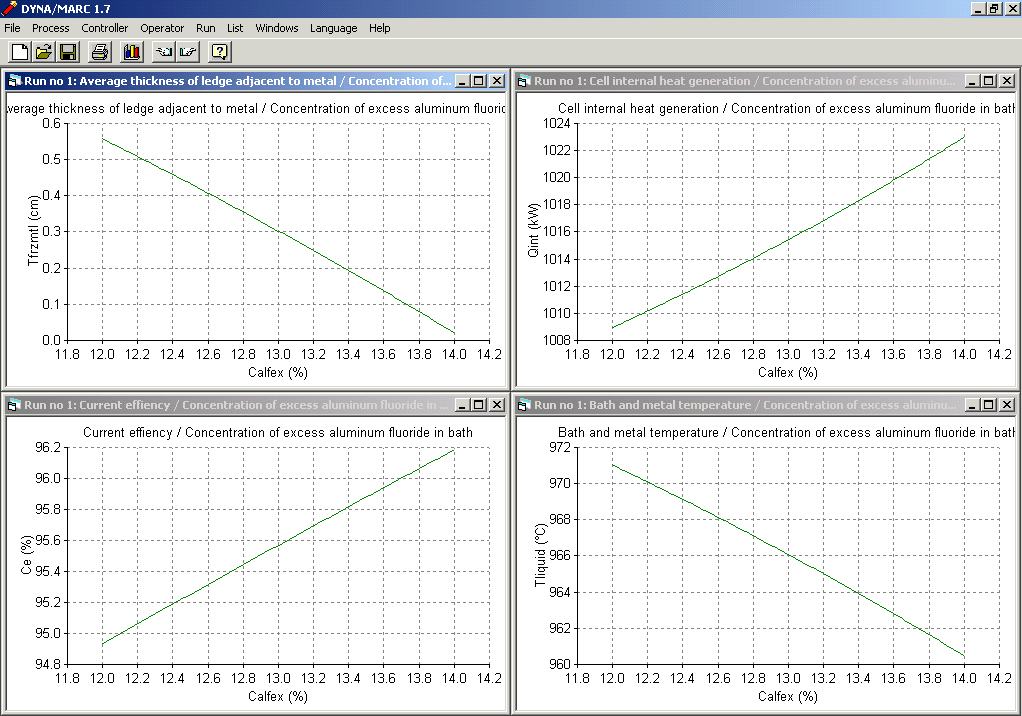Image resolution: width=1022 pixels, height=716 pixels.
Task: Click the Average thickness window's system menu icon
Action: pyautogui.click(x=14, y=81)
